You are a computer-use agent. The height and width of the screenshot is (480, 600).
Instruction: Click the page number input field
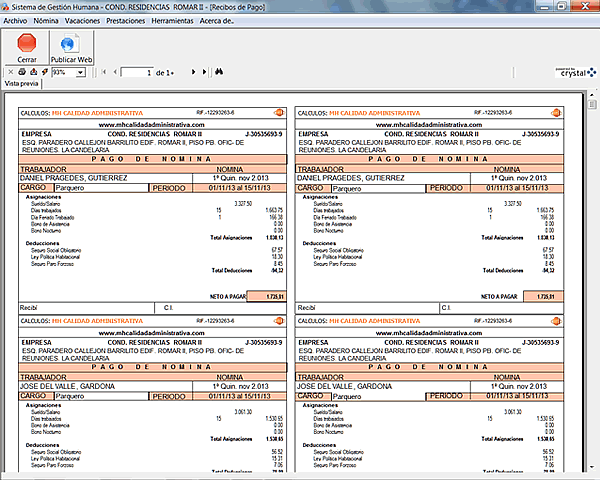coord(136,73)
